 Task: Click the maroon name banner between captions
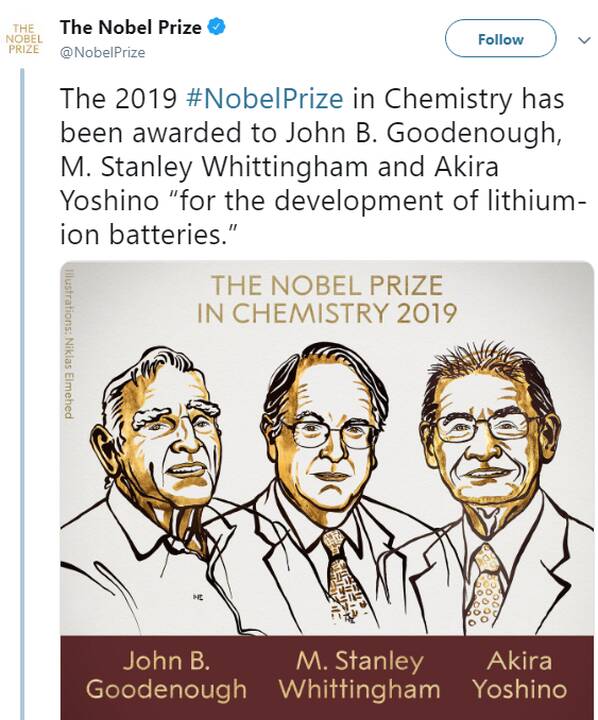pyautogui.click(x=327, y=678)
